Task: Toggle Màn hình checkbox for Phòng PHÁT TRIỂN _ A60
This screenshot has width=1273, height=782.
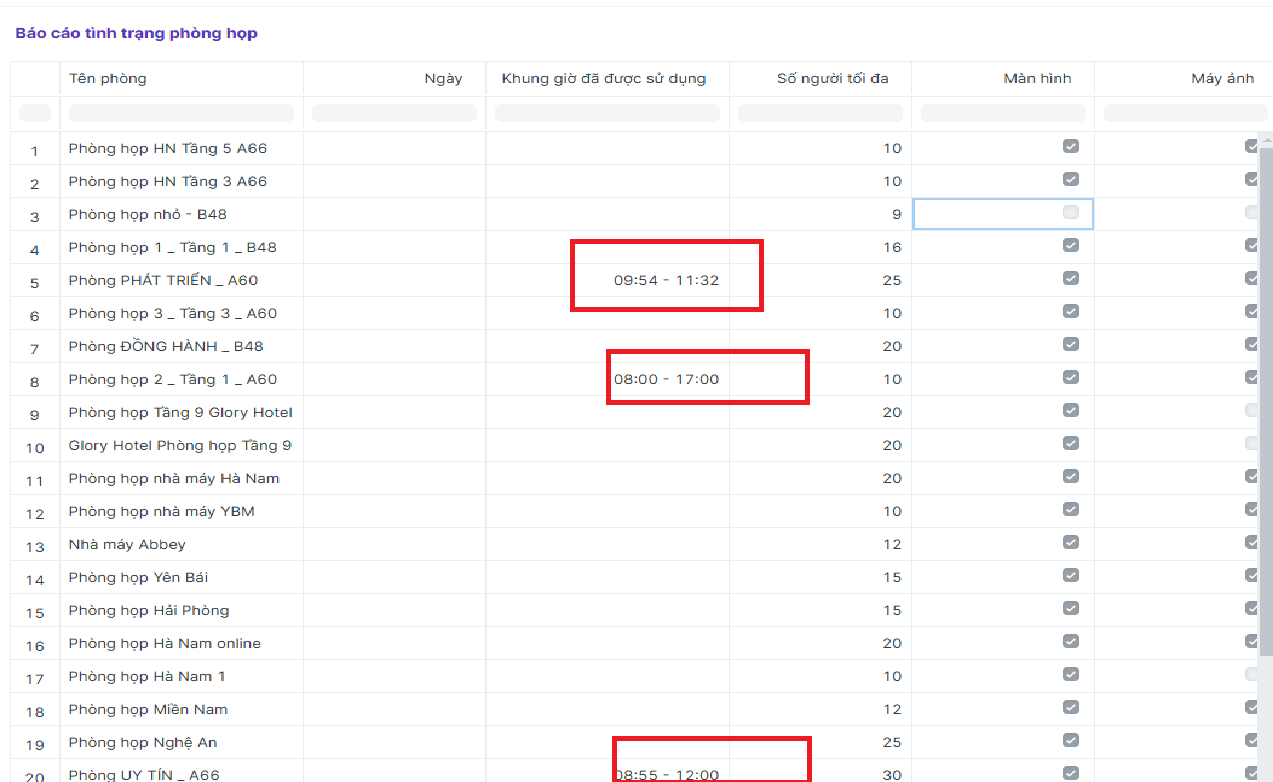Action: pos(1070,279)
